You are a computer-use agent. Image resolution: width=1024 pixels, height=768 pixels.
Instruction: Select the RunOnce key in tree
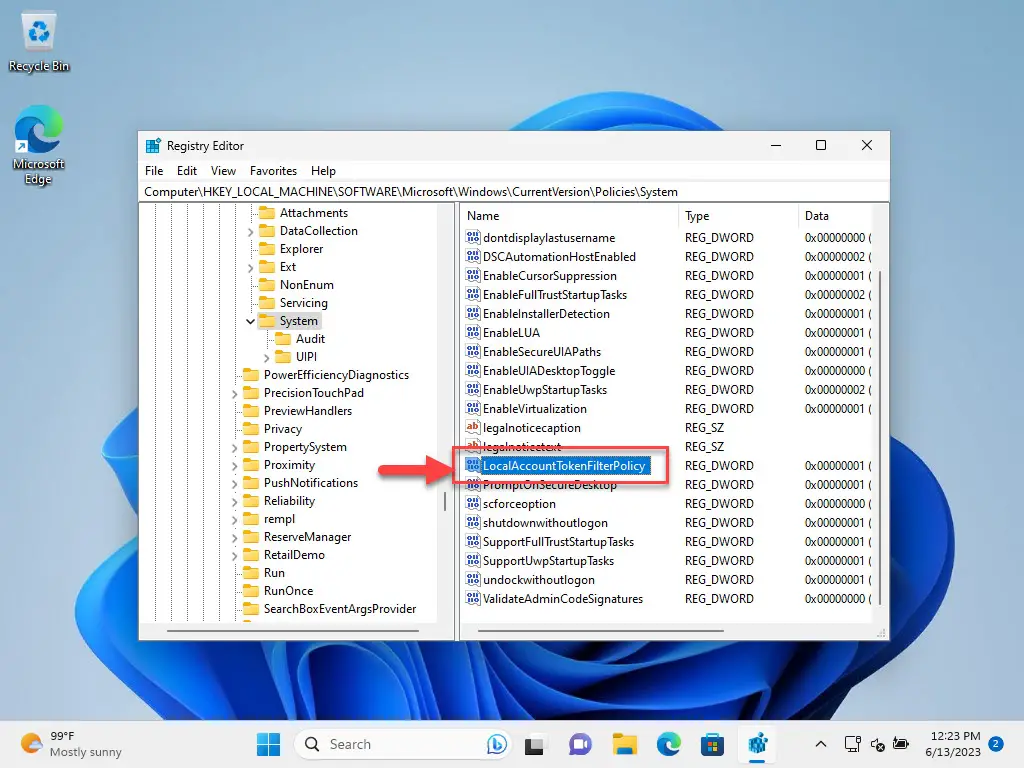point(288,590)
